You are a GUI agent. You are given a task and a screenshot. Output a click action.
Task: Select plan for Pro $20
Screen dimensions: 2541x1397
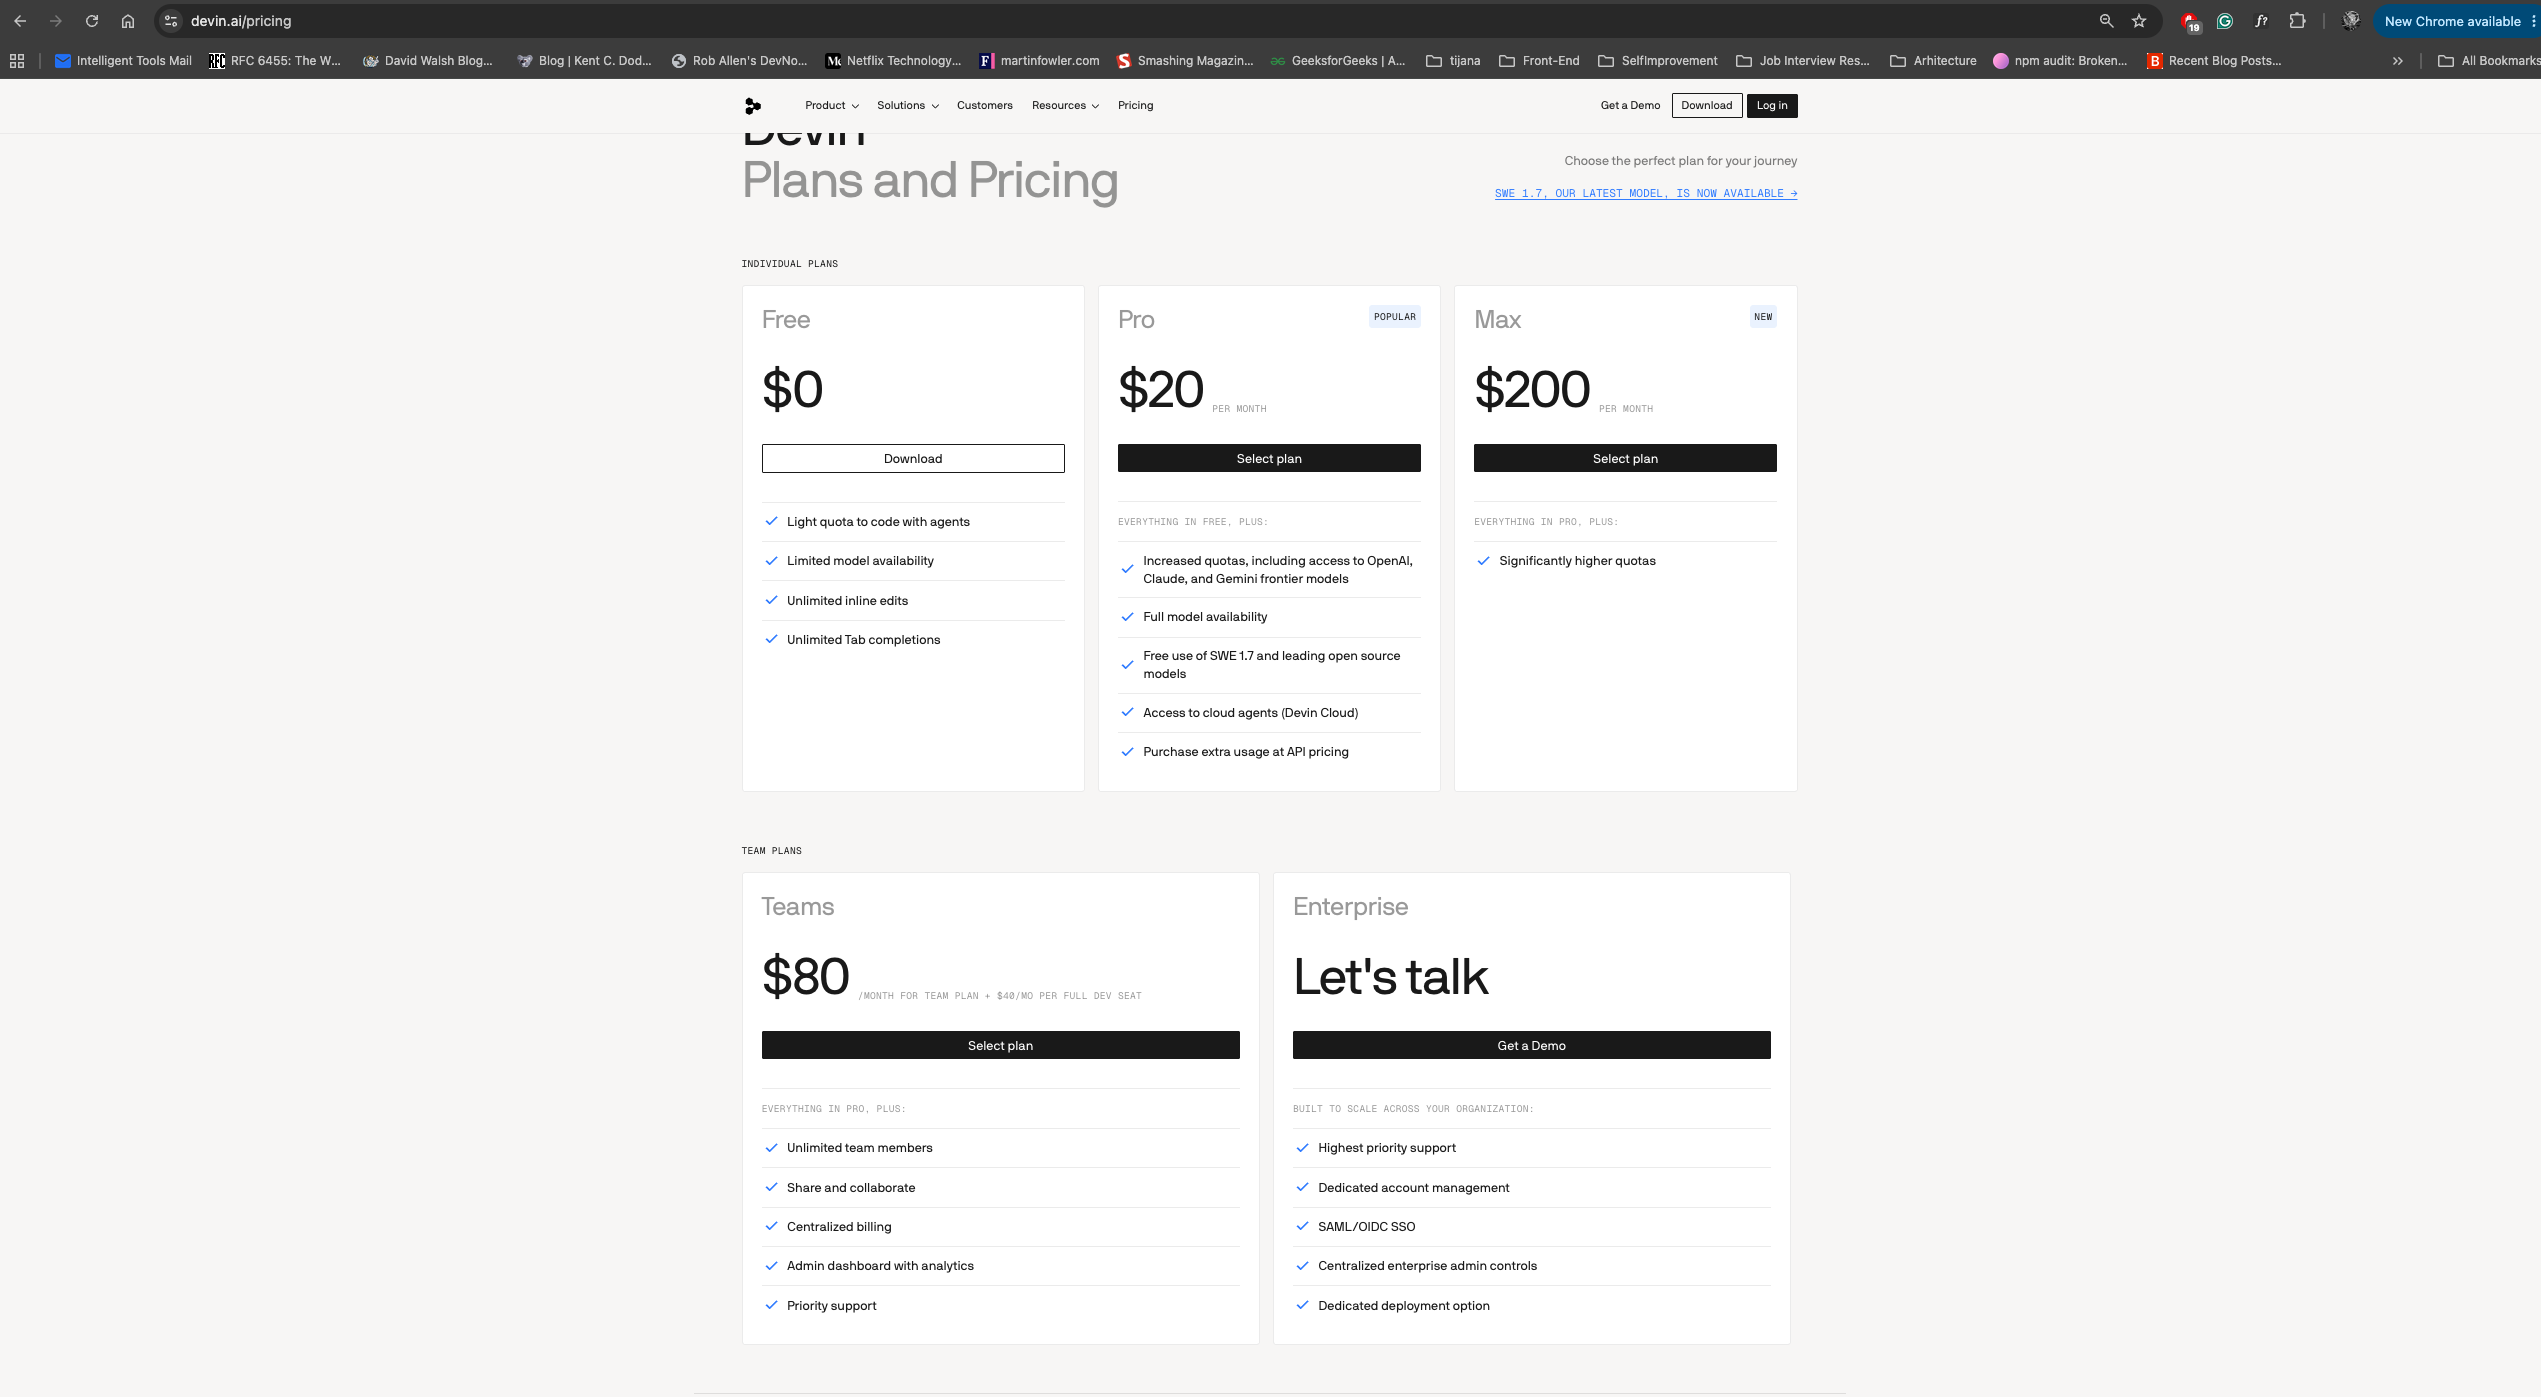[x=1269, y=459]
